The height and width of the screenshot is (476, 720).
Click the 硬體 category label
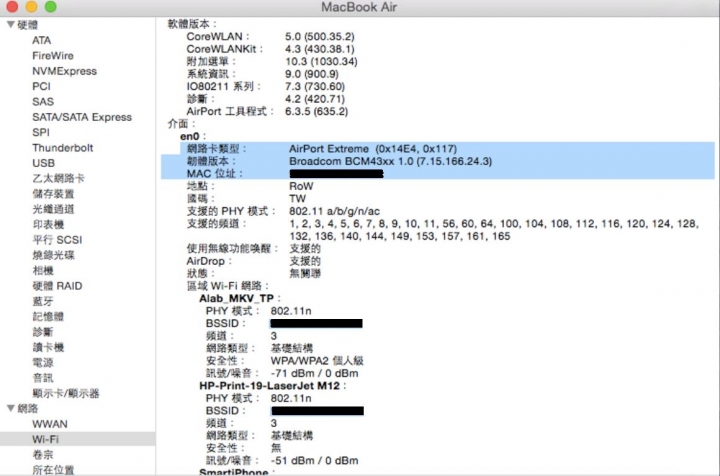28,24
